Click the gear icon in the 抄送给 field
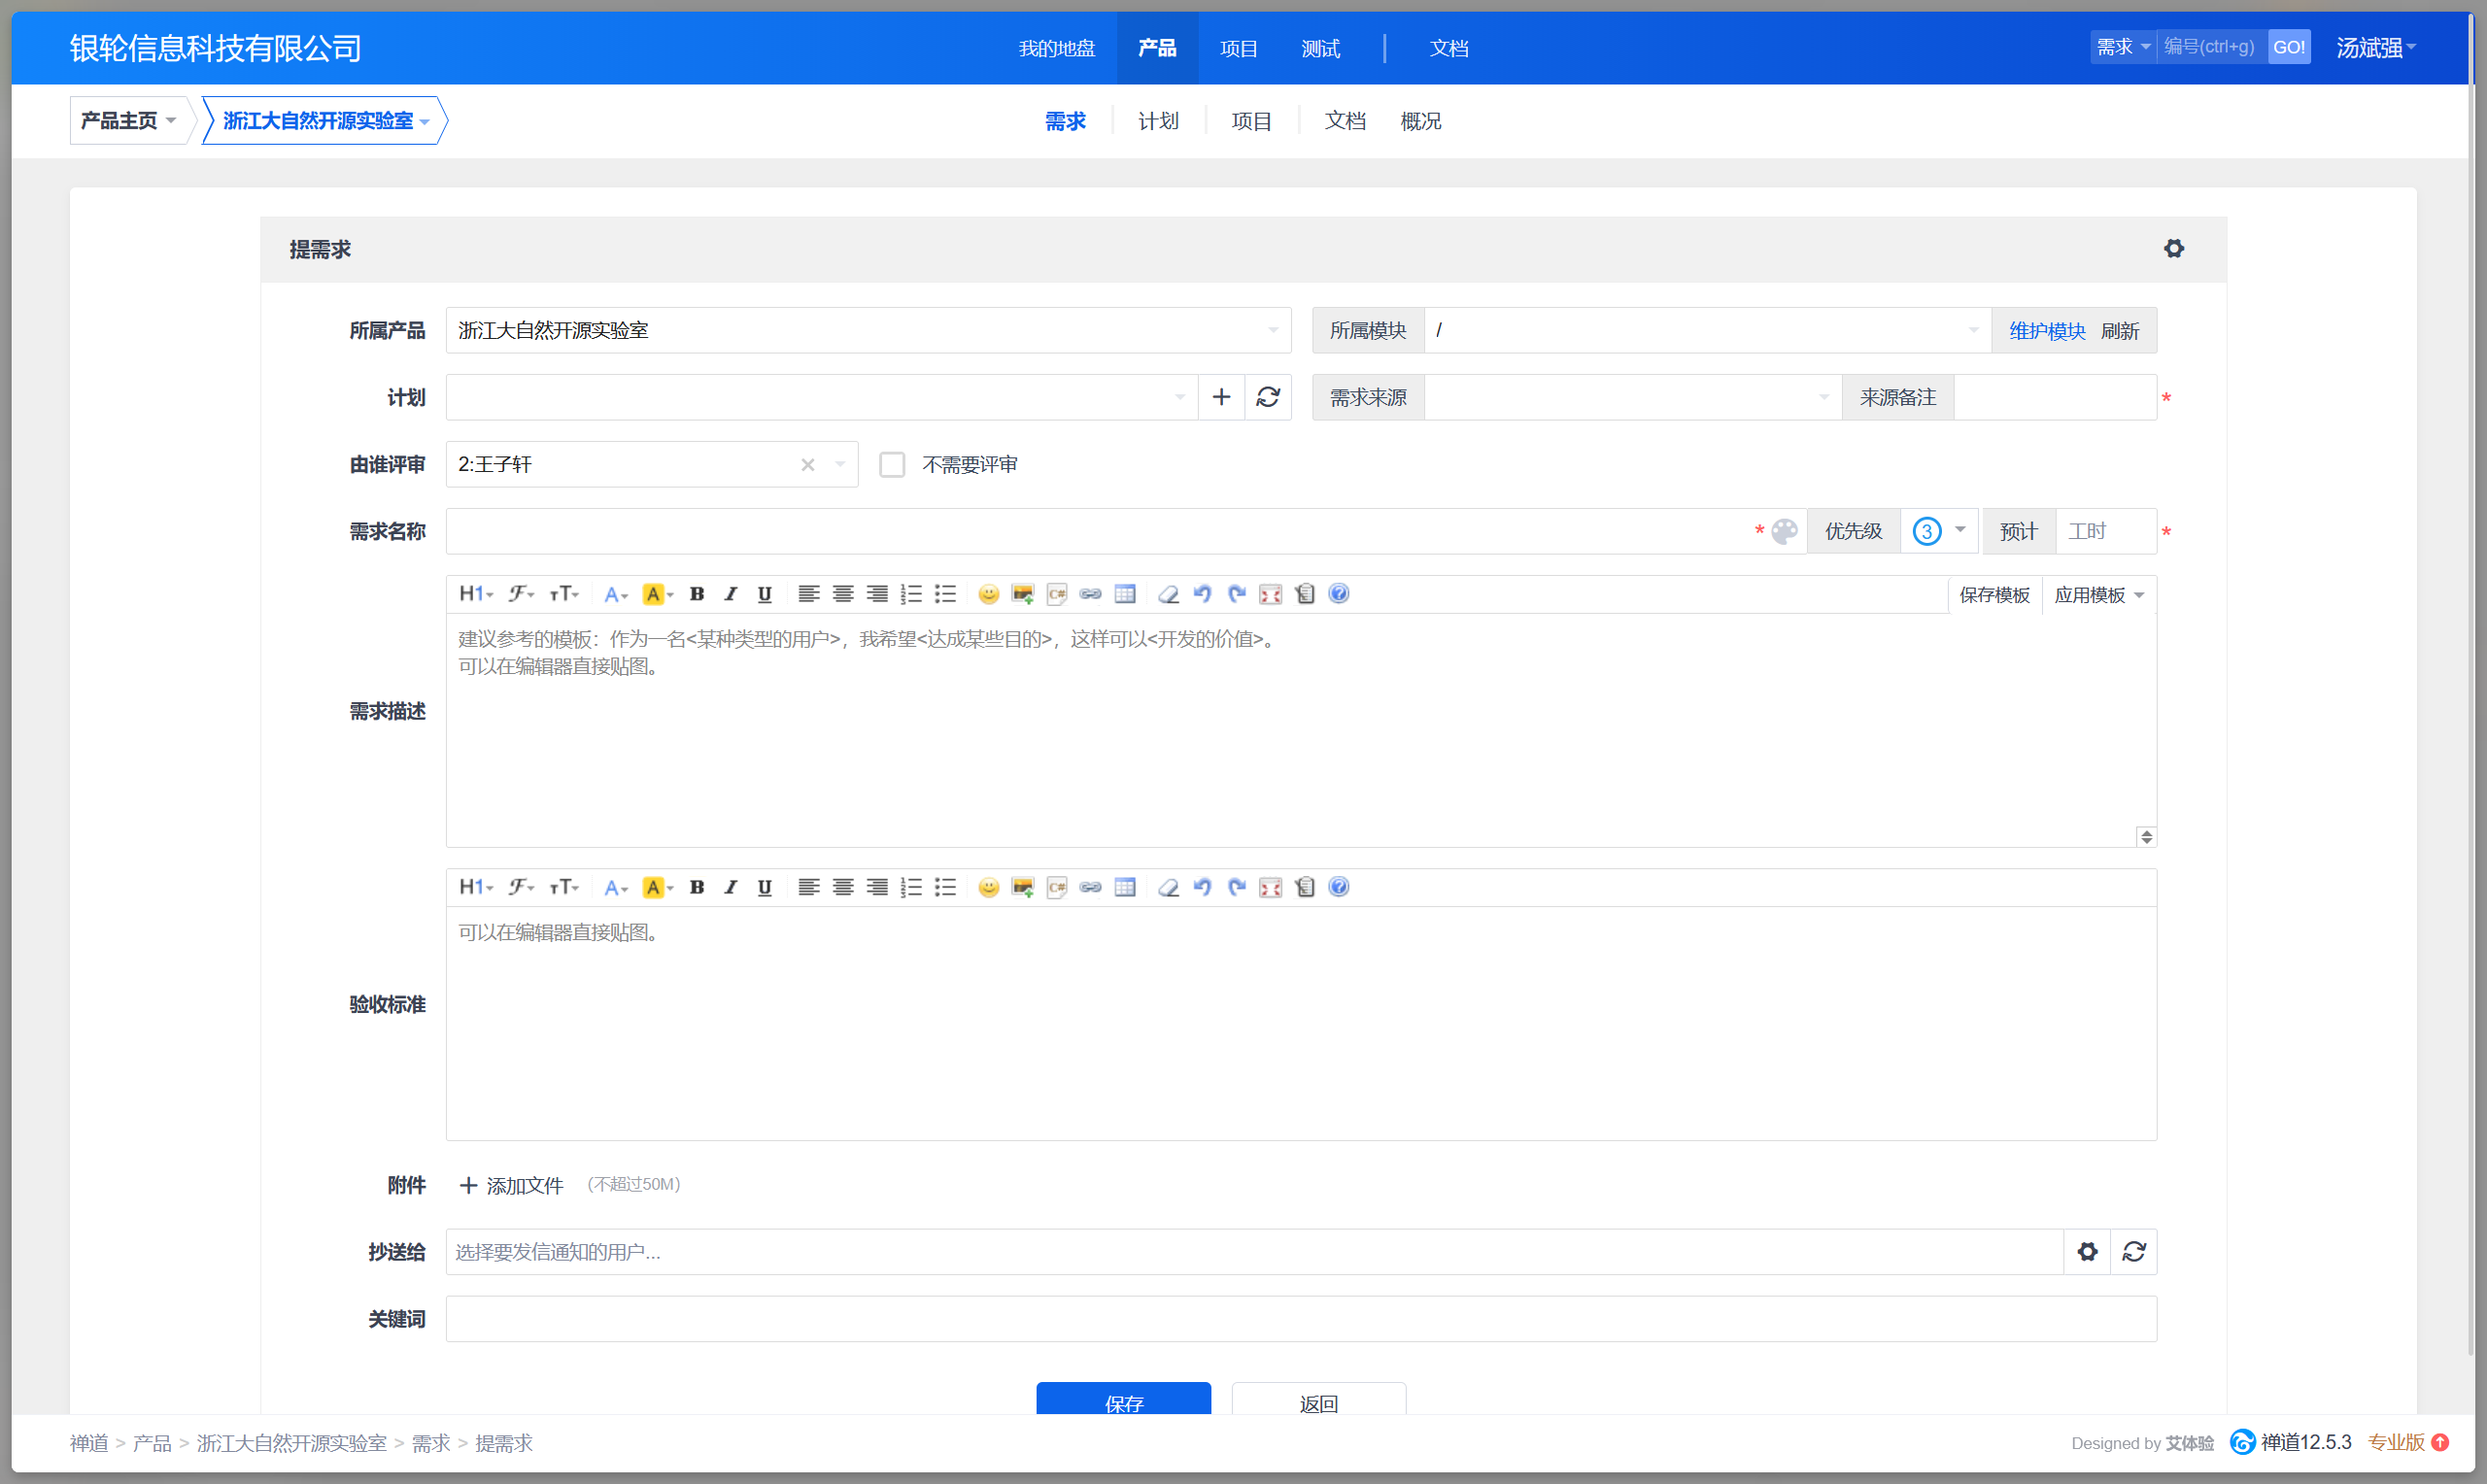 pos(2087,1252)
